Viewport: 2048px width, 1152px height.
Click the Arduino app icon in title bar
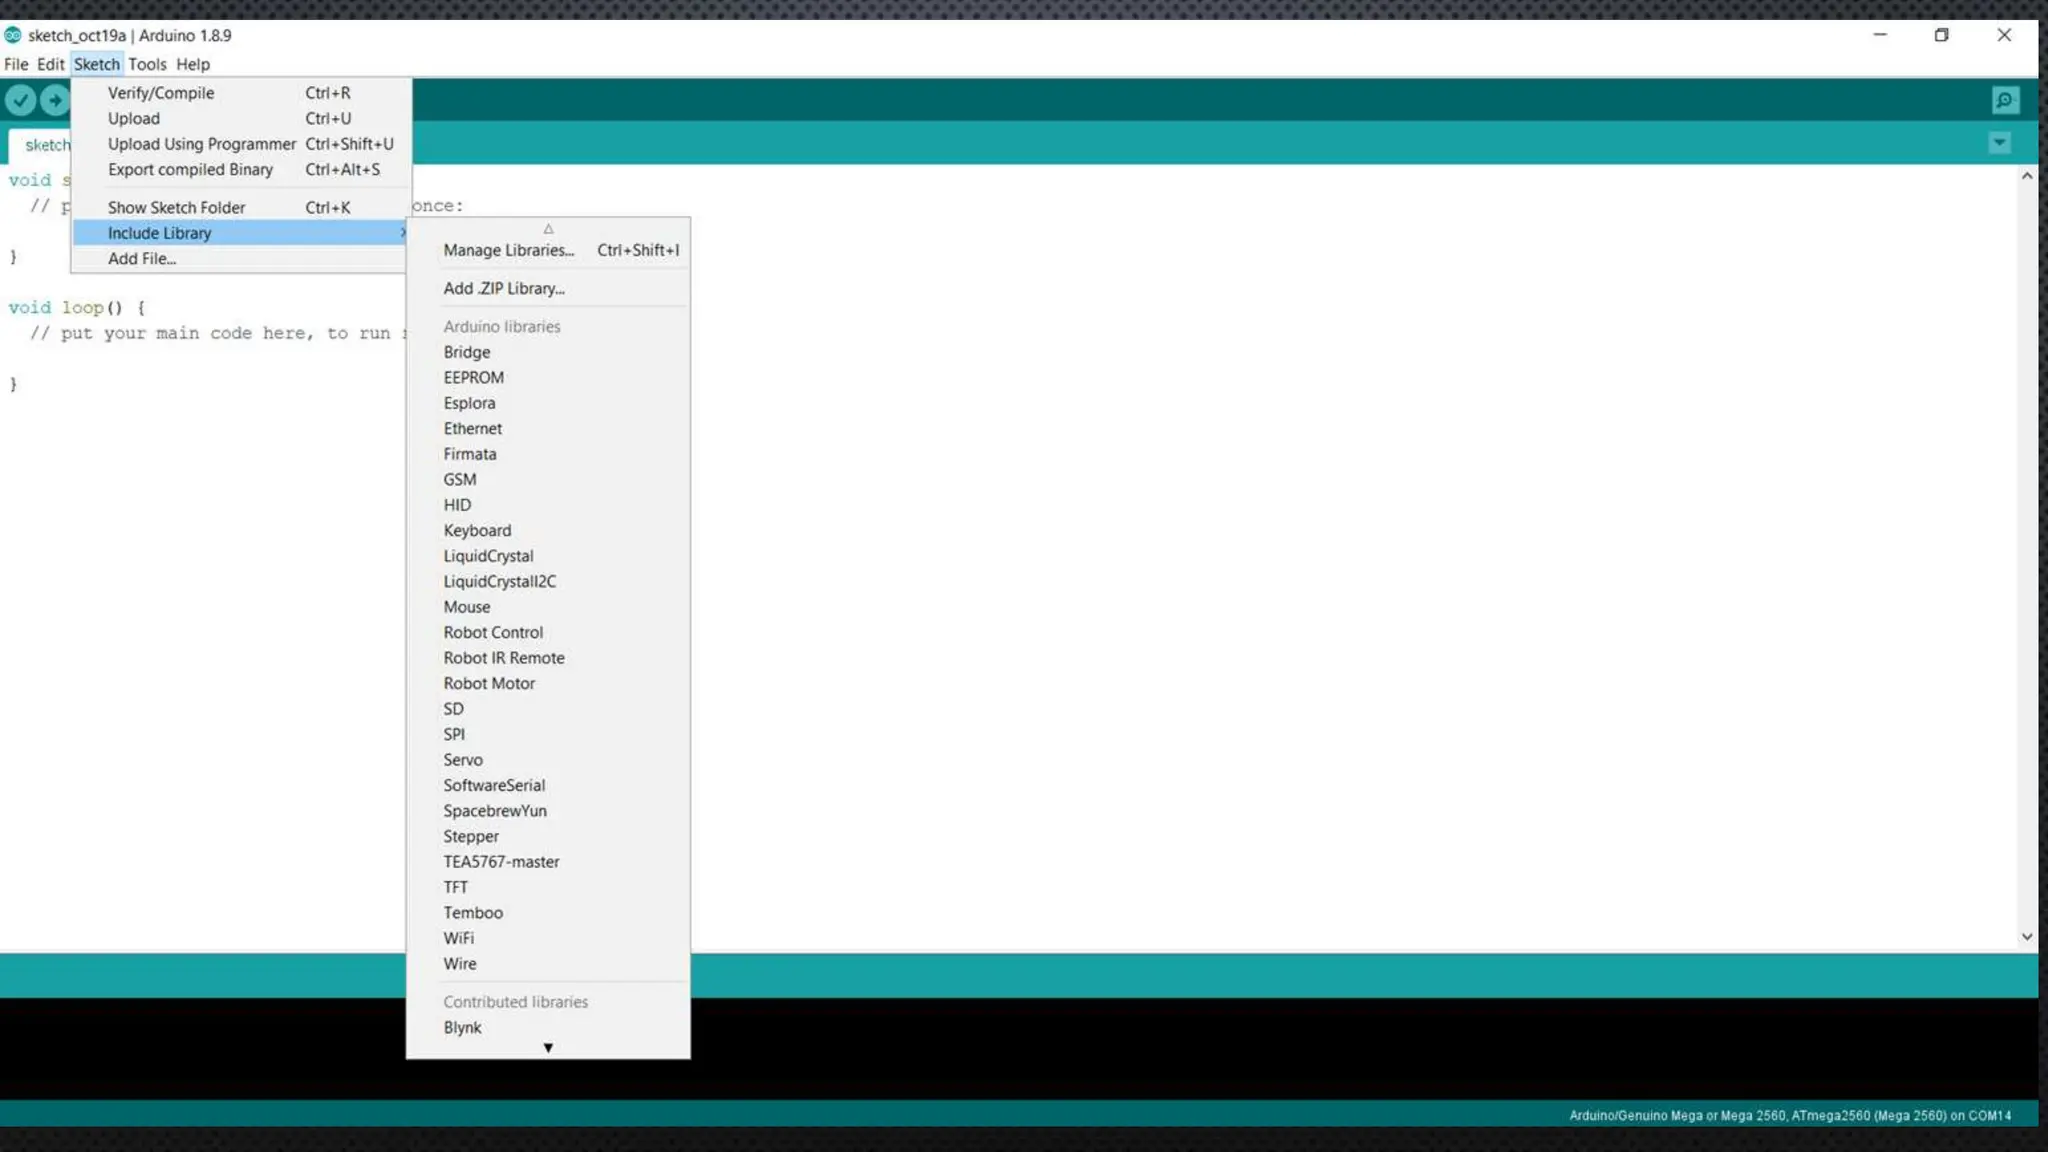[12, 35]
